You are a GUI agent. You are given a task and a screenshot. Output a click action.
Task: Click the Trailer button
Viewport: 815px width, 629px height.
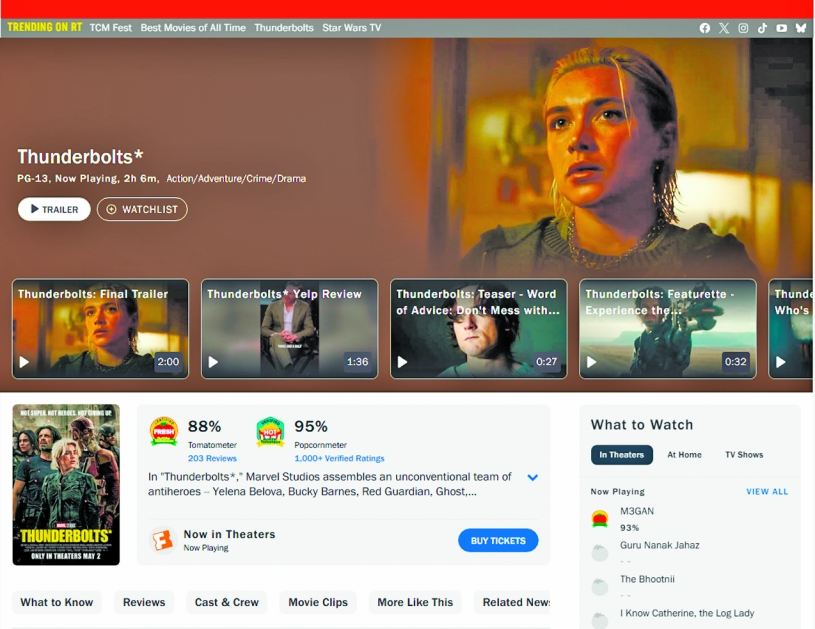point(54,209)
